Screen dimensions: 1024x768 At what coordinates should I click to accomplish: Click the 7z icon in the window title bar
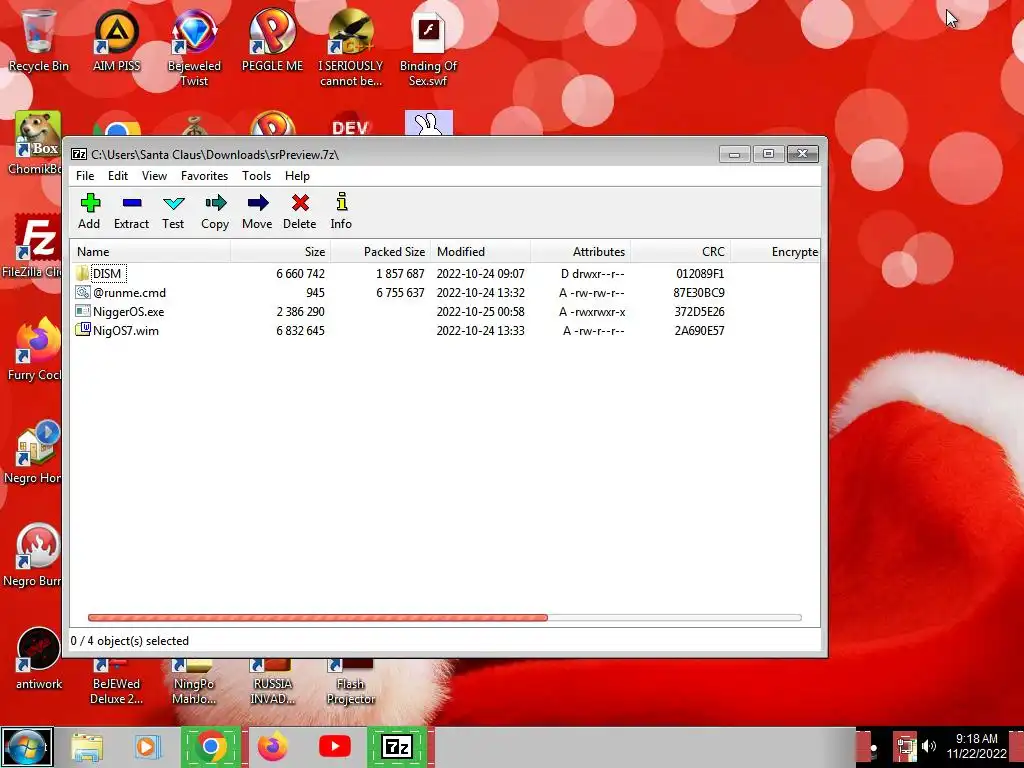pos(79,154)
